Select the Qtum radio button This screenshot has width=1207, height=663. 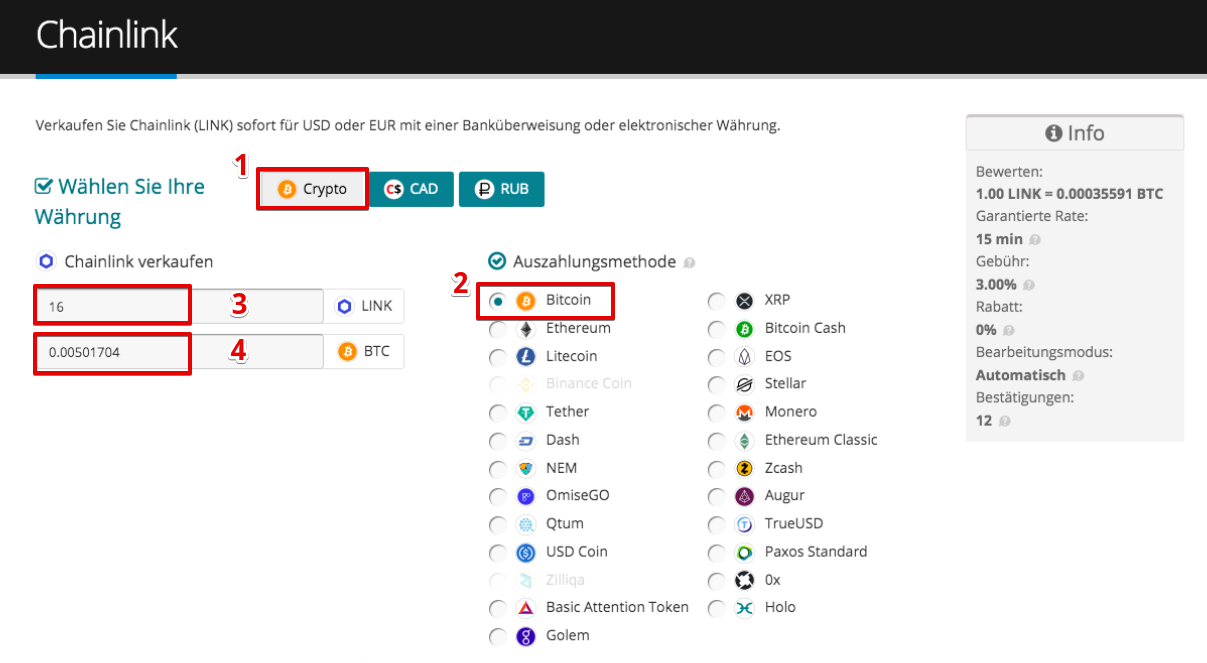[497, 524]
